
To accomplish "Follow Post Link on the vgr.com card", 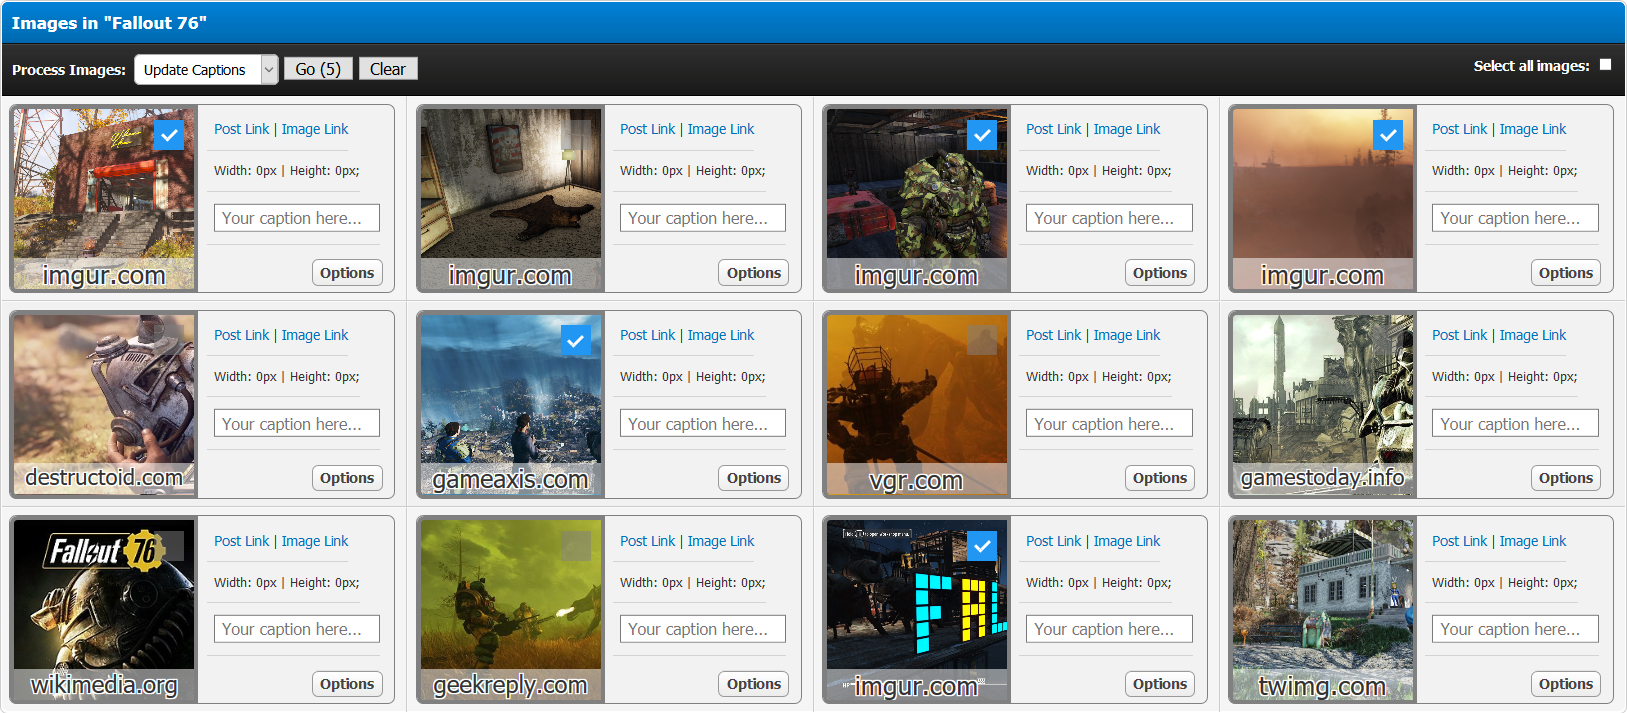I will [1054, 335].
